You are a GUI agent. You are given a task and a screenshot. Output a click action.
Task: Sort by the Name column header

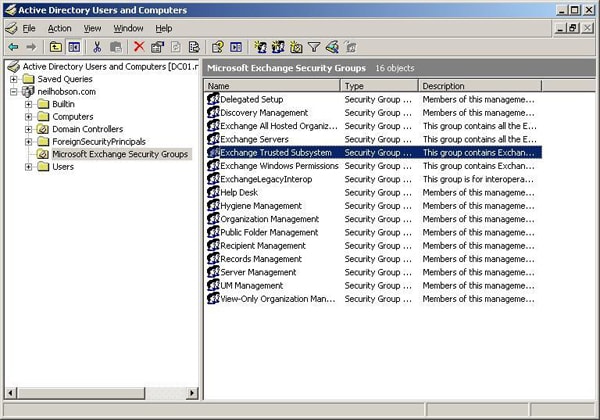point(272,86)
